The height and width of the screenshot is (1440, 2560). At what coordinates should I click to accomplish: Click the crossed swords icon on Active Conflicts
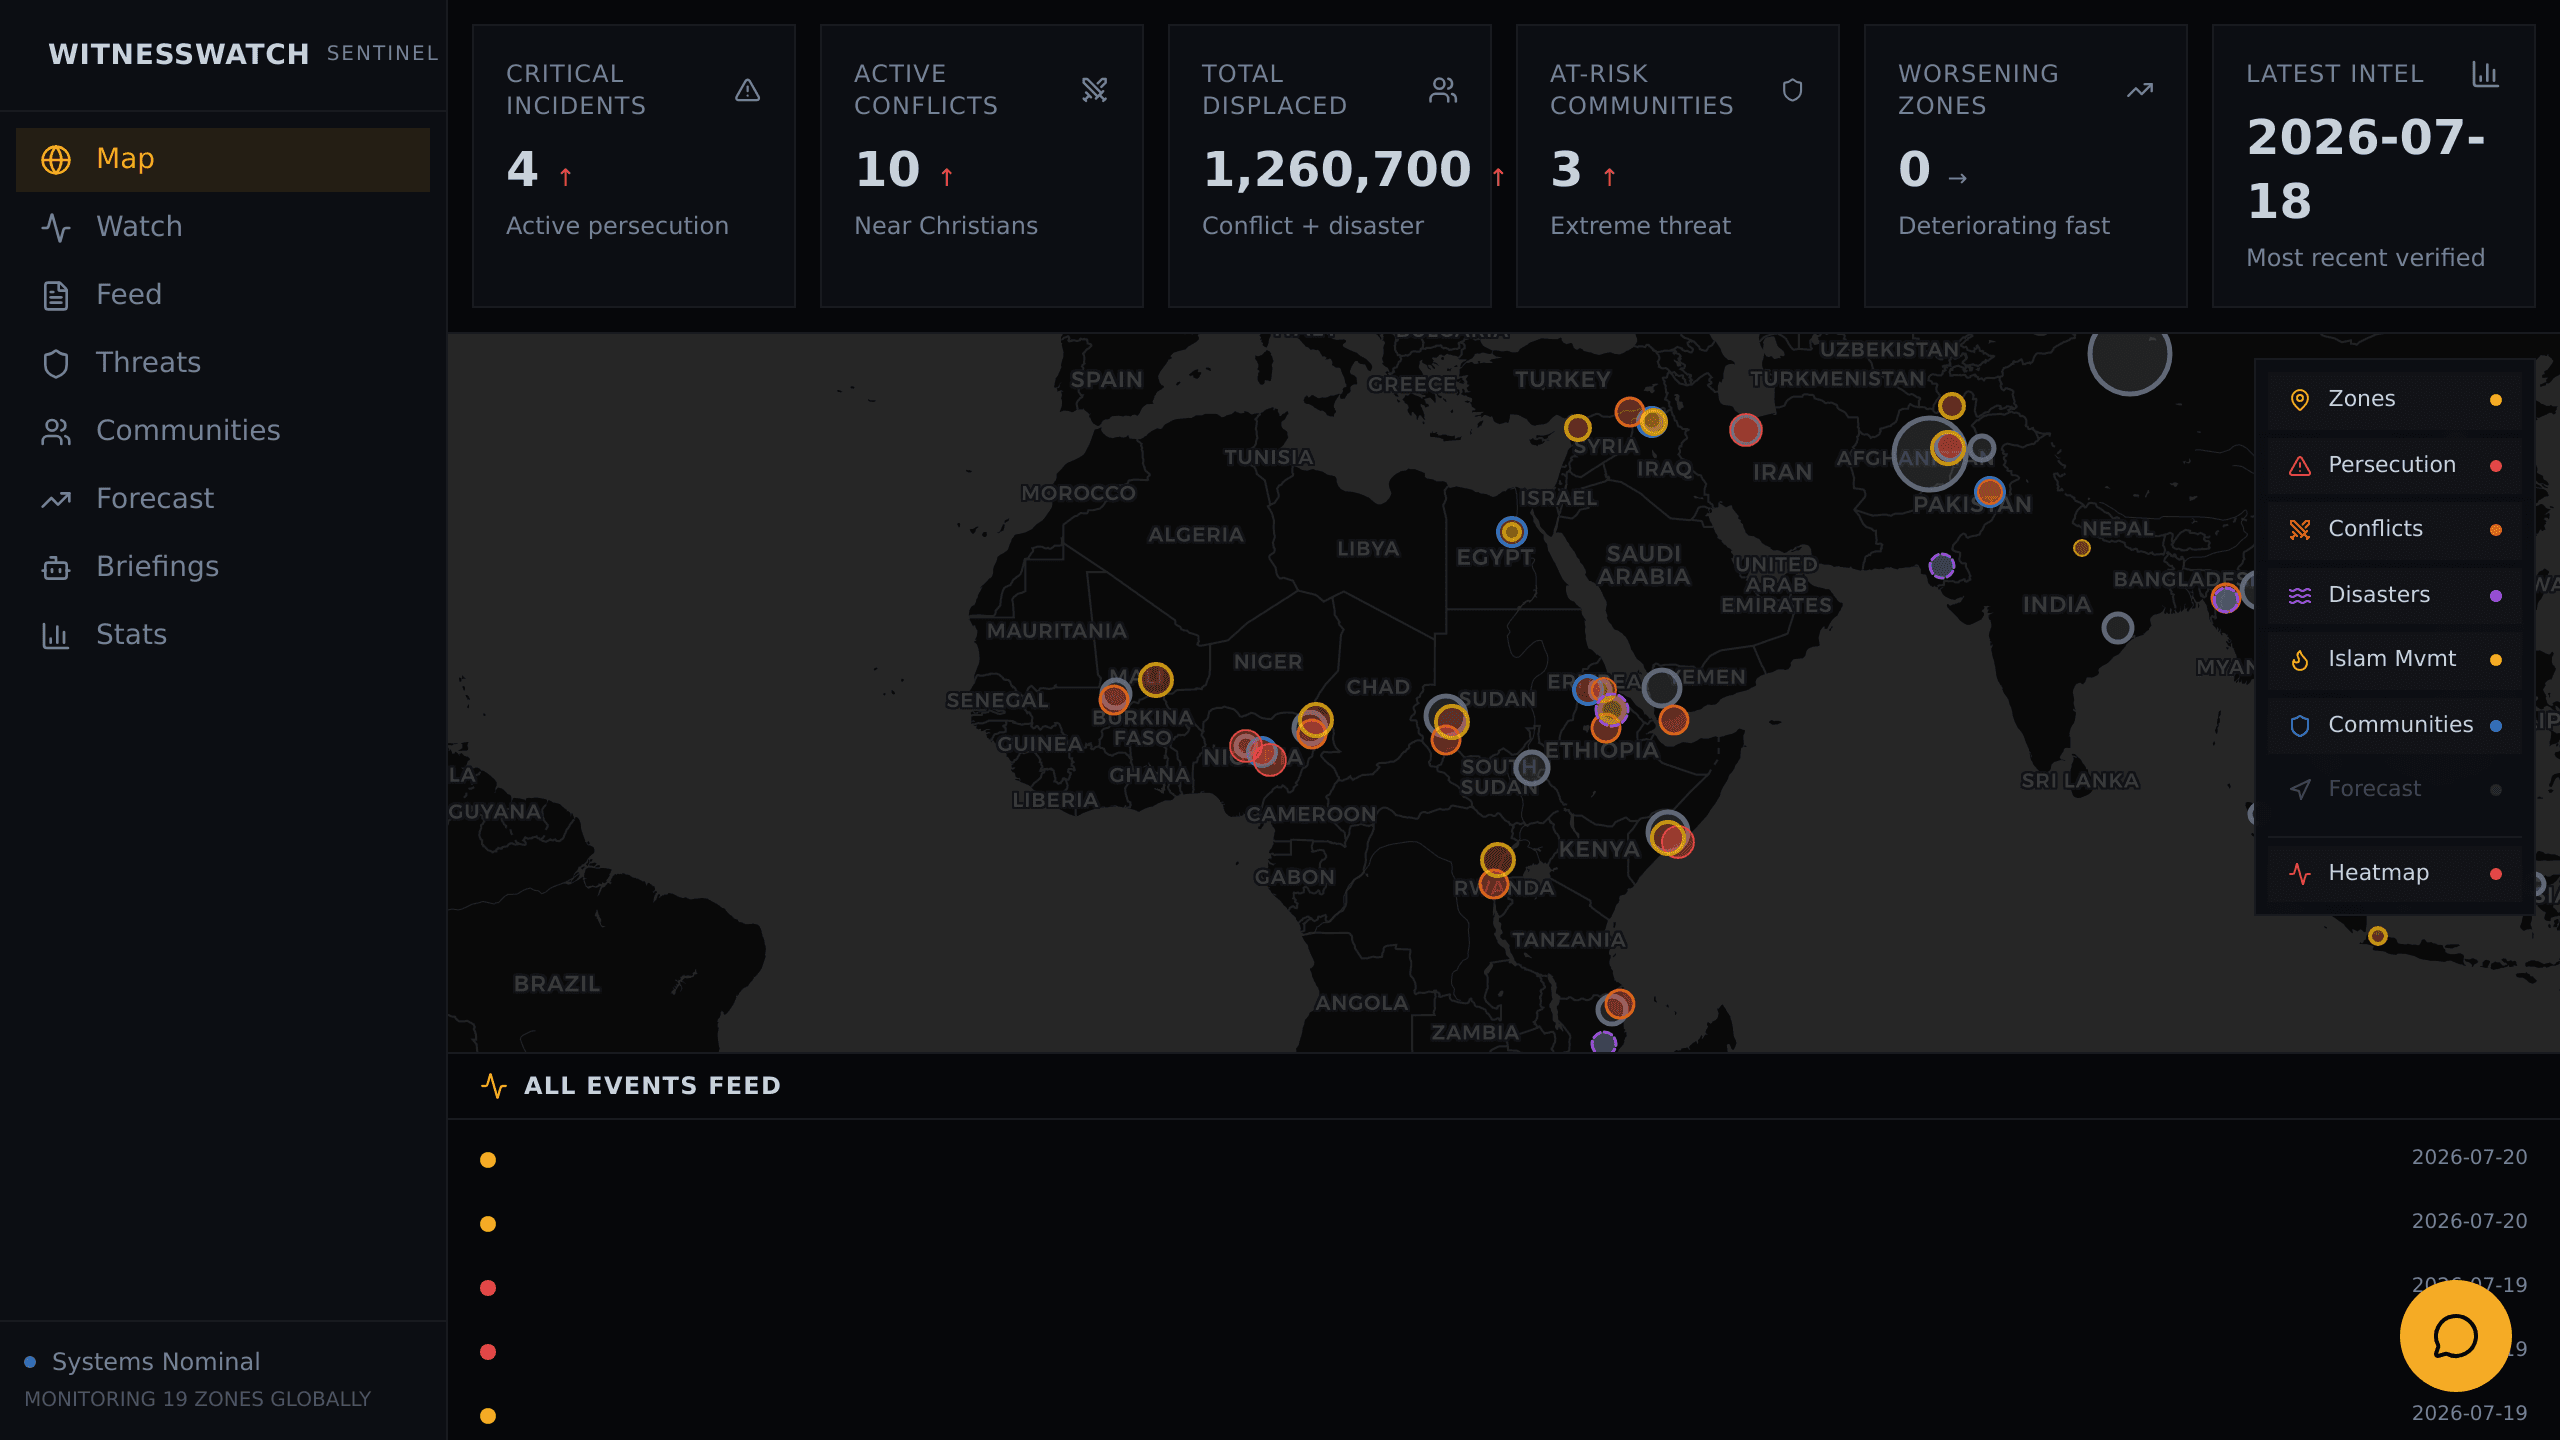click(x=1095, y=90)
